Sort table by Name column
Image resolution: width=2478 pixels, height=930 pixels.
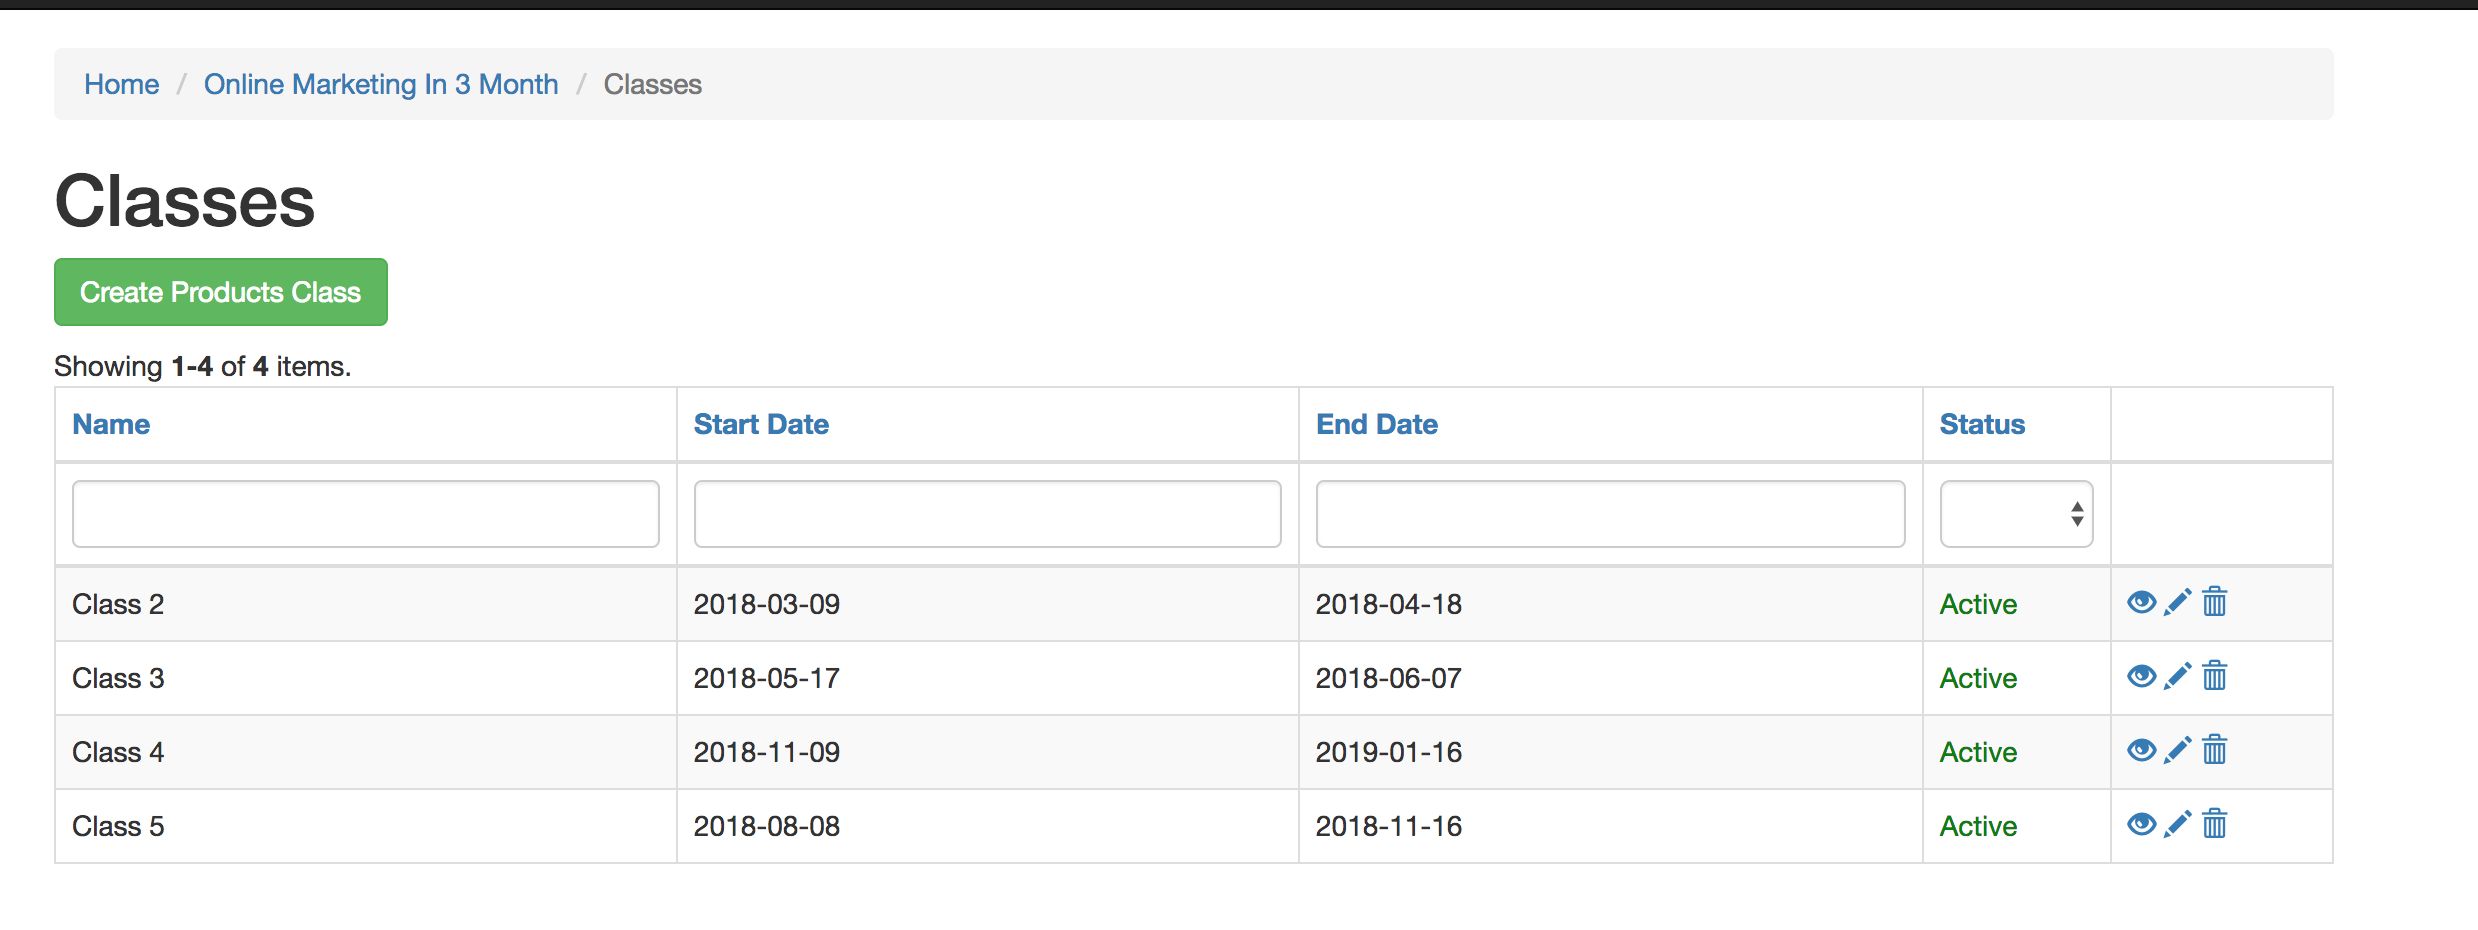click(111, 424)
